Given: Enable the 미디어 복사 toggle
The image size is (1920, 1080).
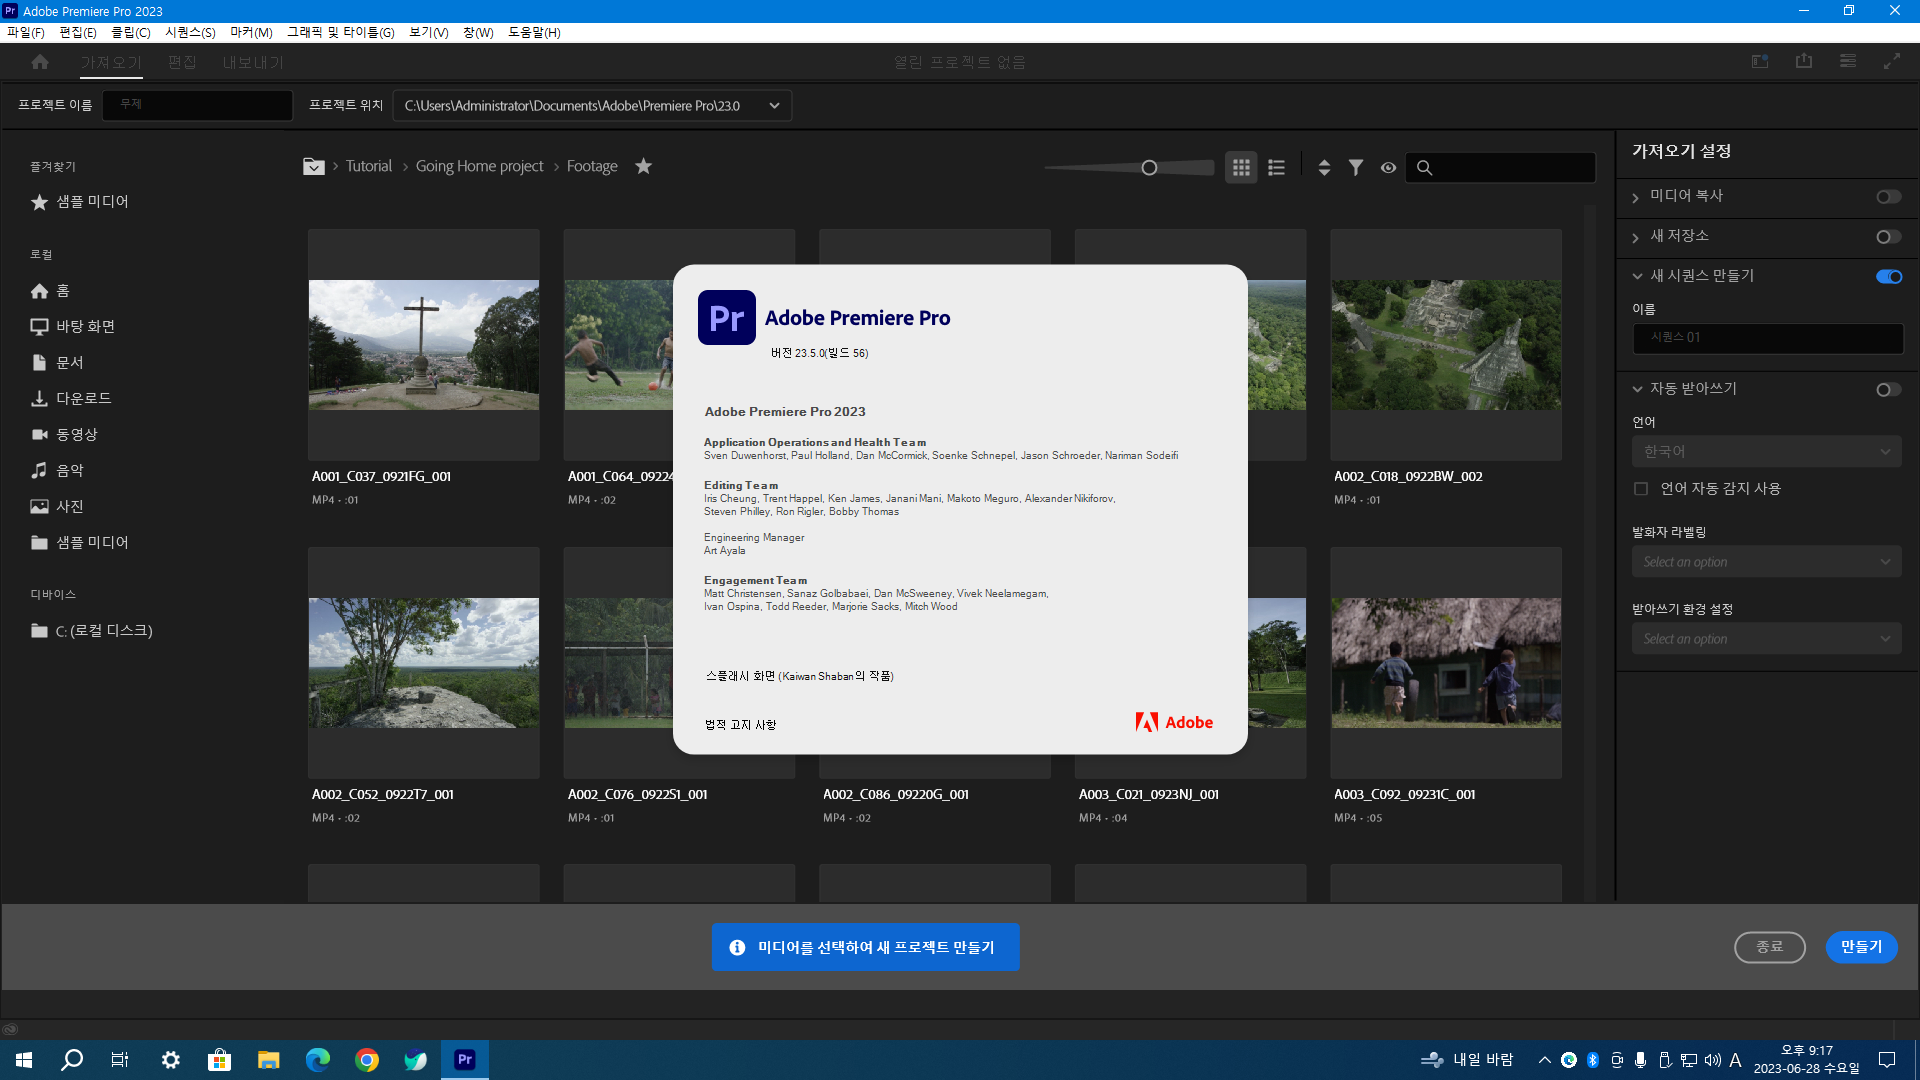Looking at the screenshot, I should click(x=1888, y=197).
